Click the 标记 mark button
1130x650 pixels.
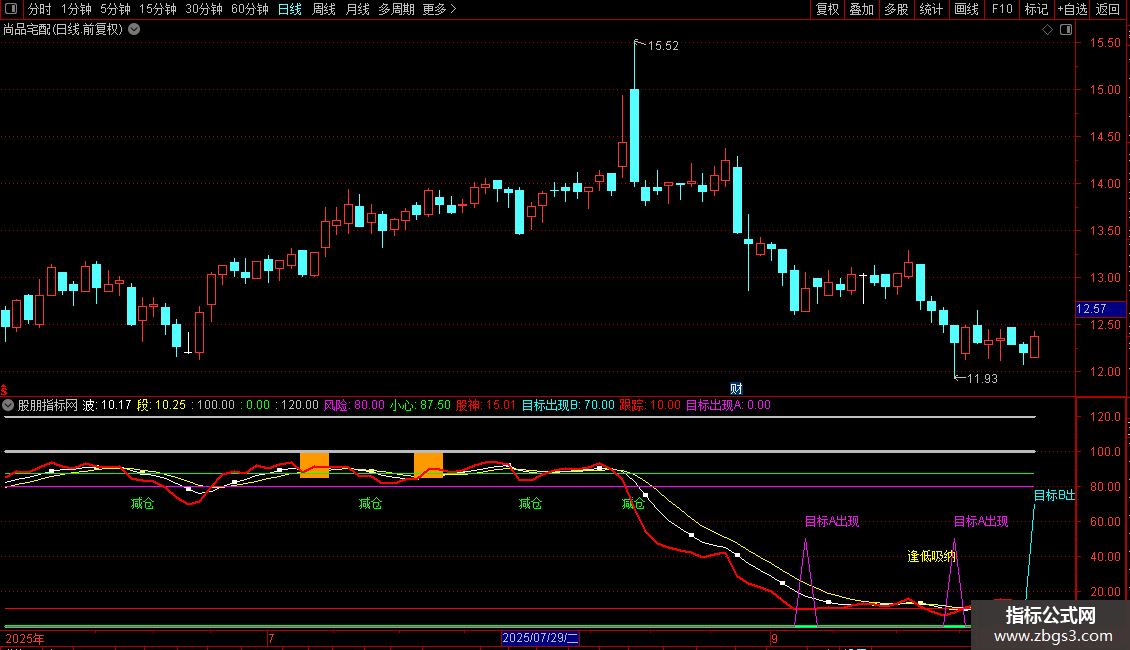[x=1036, y=9]
